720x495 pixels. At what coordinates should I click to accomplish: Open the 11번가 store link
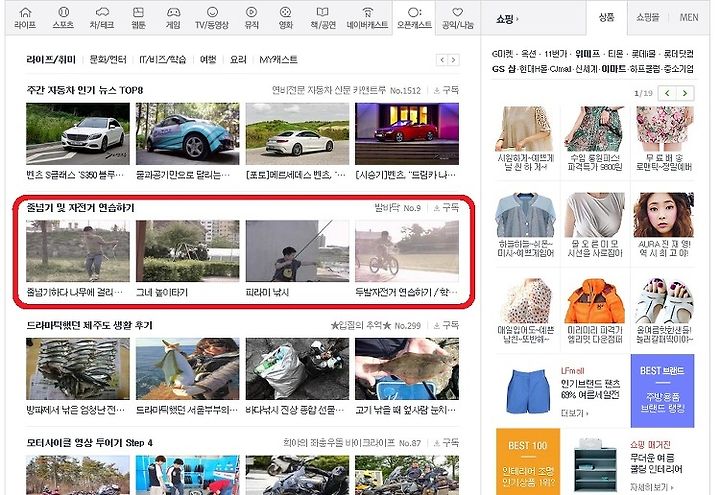pyautogui.click(x=556, y=54)
